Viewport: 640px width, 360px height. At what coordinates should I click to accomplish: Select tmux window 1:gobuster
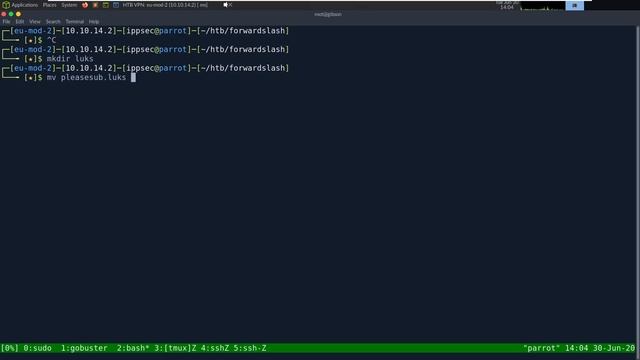point(84,348)
